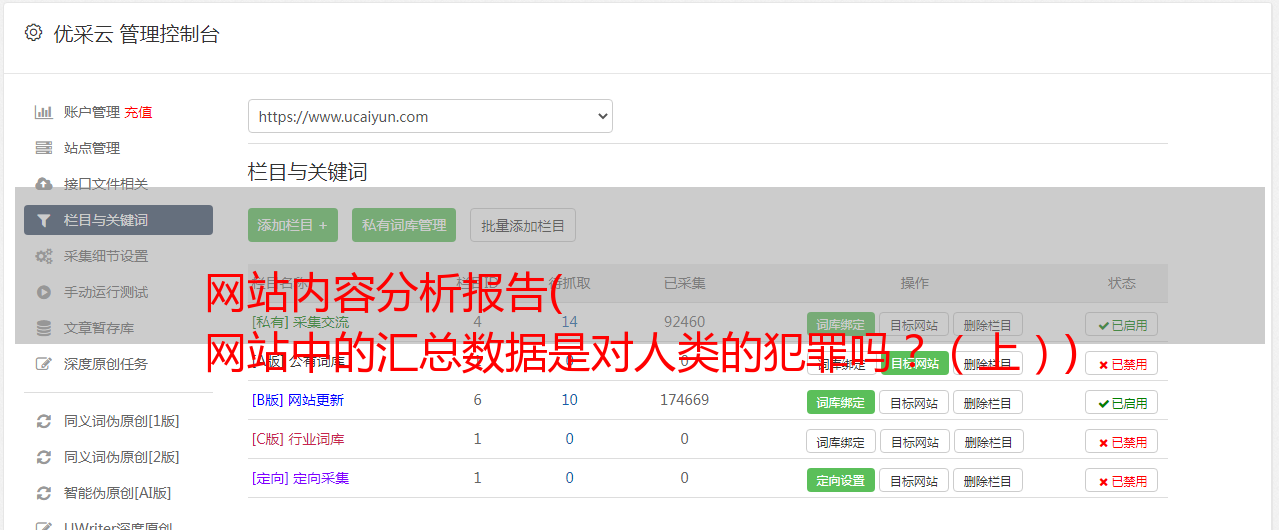1279x530 pixels.
Task: Toggle 已启用 status of 采集交流 row
Action: click(x=1121, y=324)
